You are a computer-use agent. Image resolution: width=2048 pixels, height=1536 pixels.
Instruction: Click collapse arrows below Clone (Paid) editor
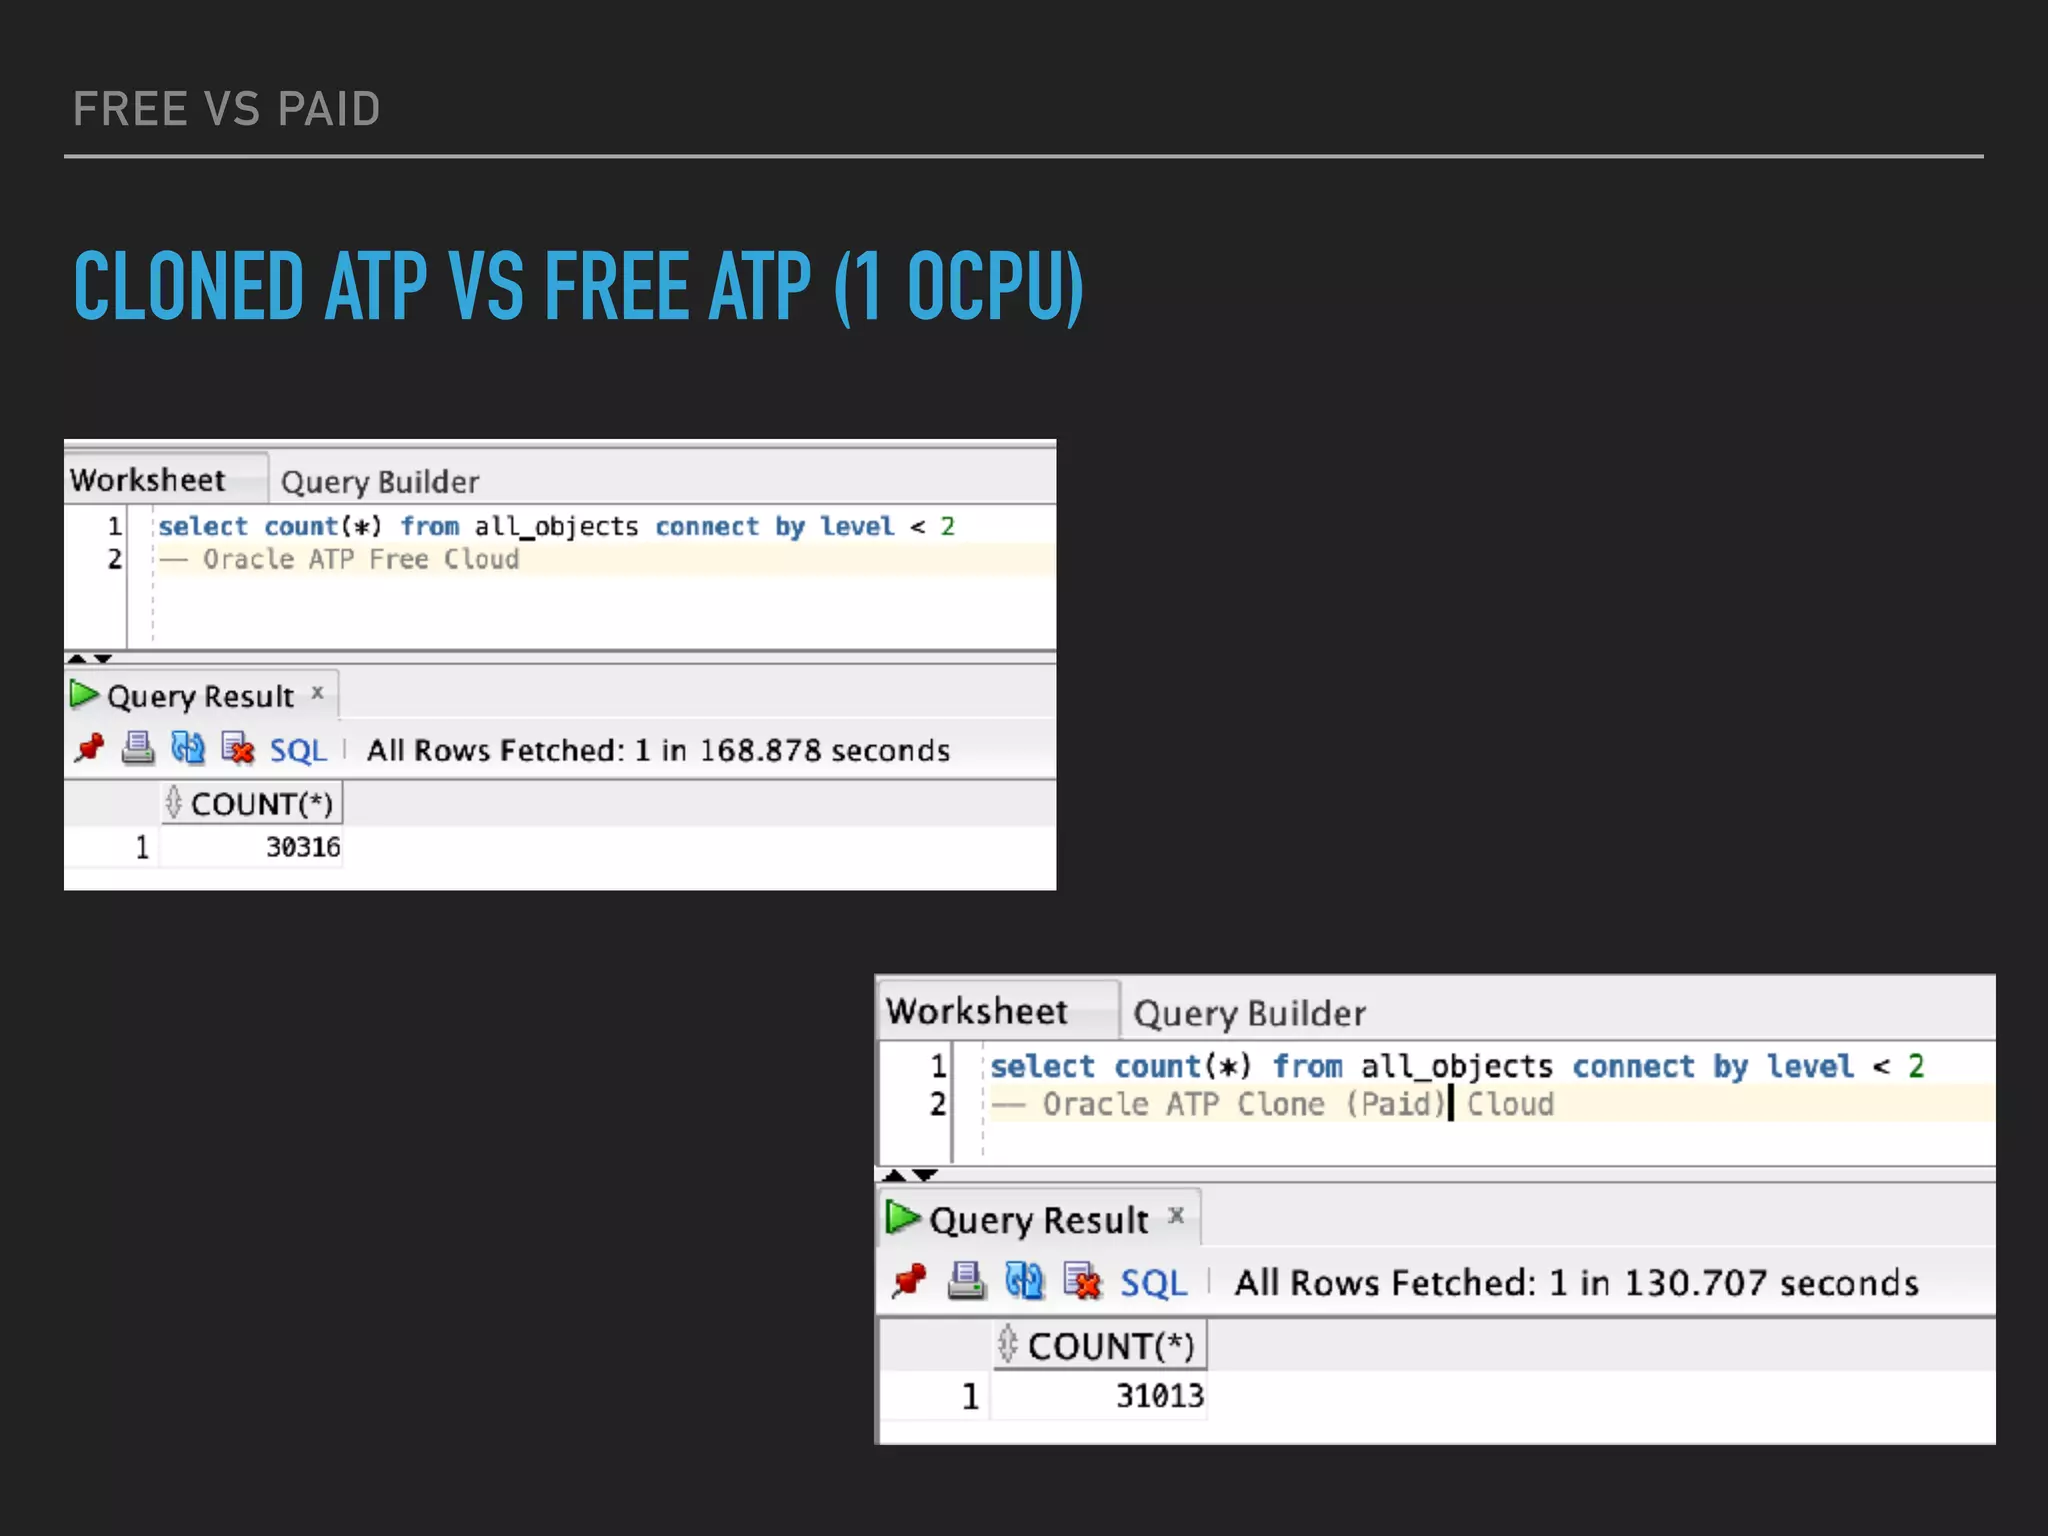[911, 1175]
